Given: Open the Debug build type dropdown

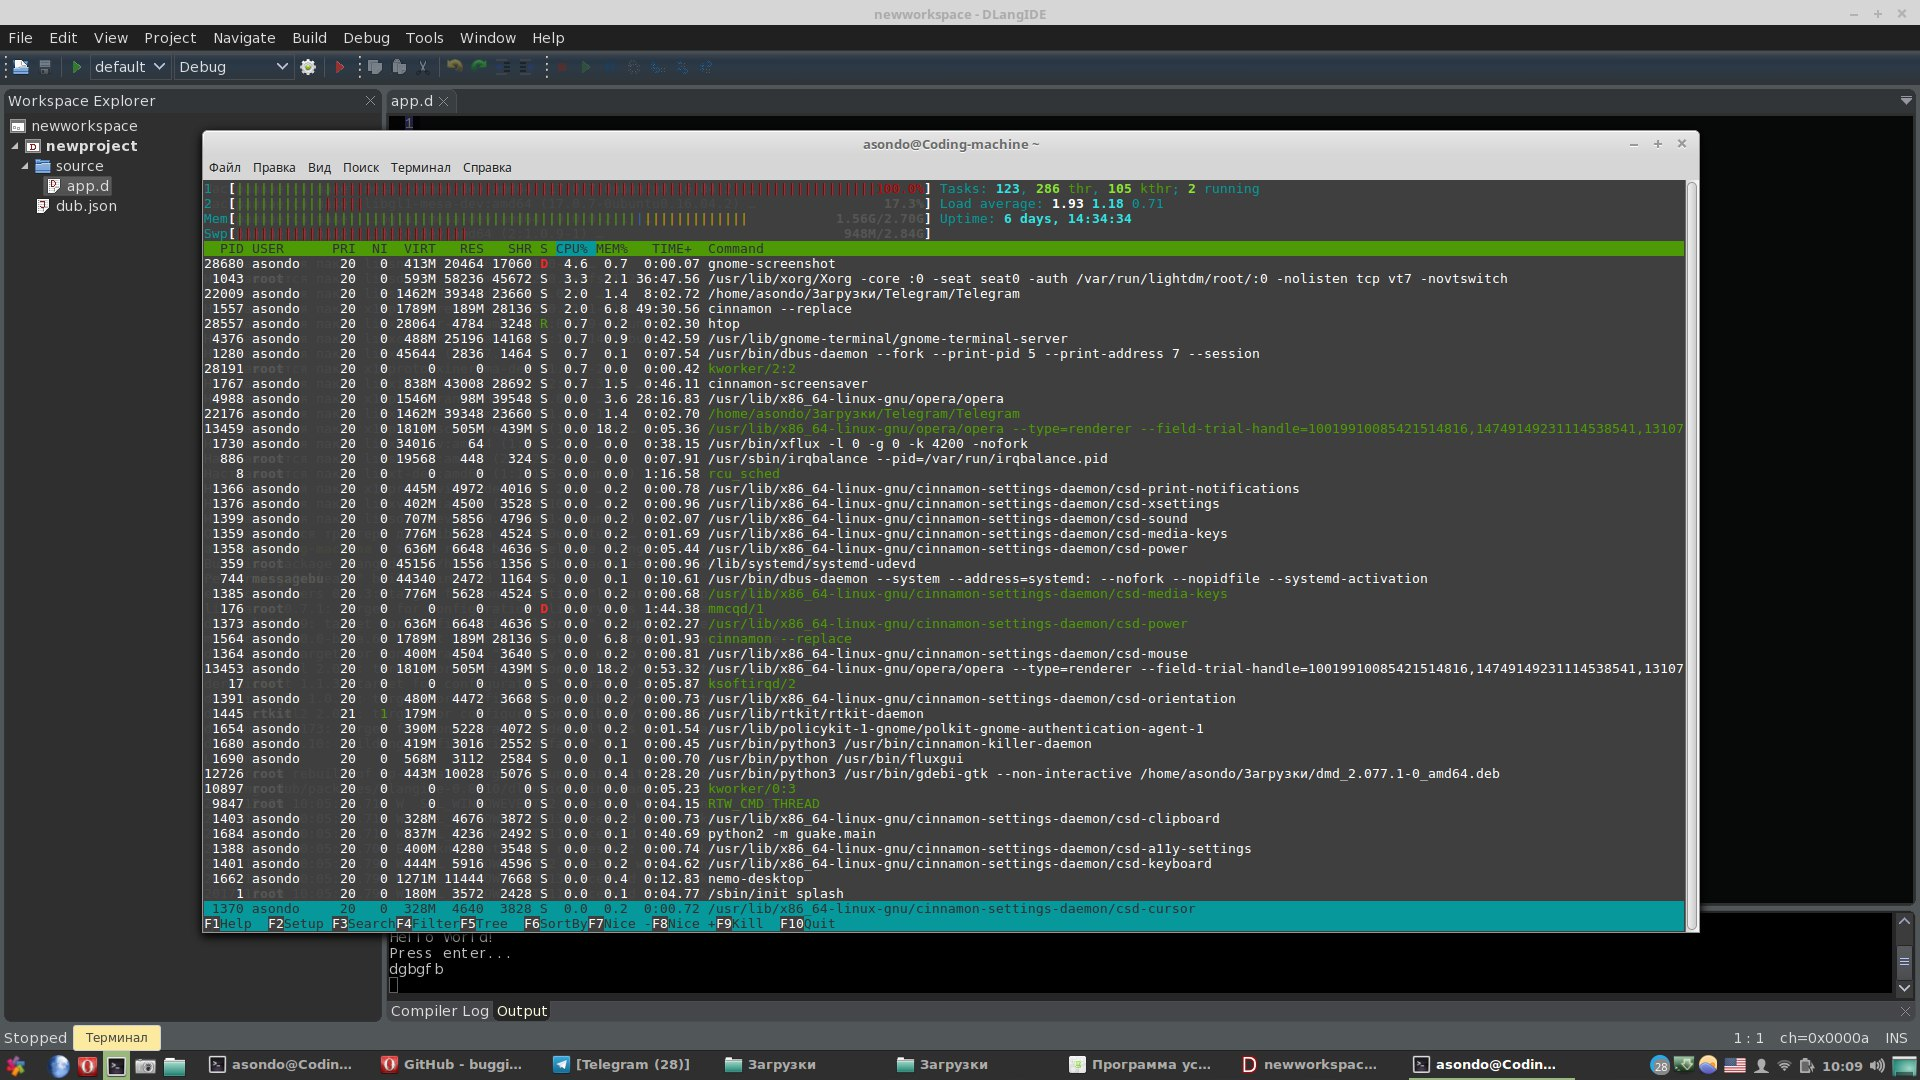Looking at the screenshot, I should tap(232, 67).
